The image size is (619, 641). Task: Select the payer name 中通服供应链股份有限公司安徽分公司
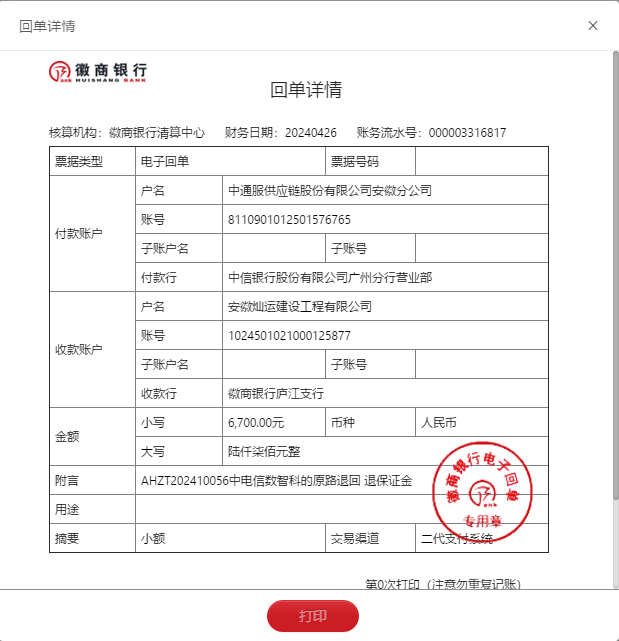[x=330, y=190]
